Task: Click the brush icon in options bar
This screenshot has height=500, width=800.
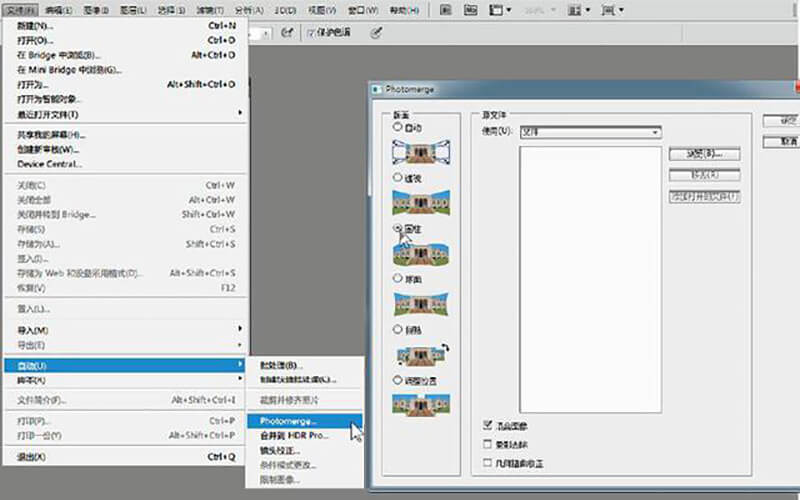Action: pos(376,32)
